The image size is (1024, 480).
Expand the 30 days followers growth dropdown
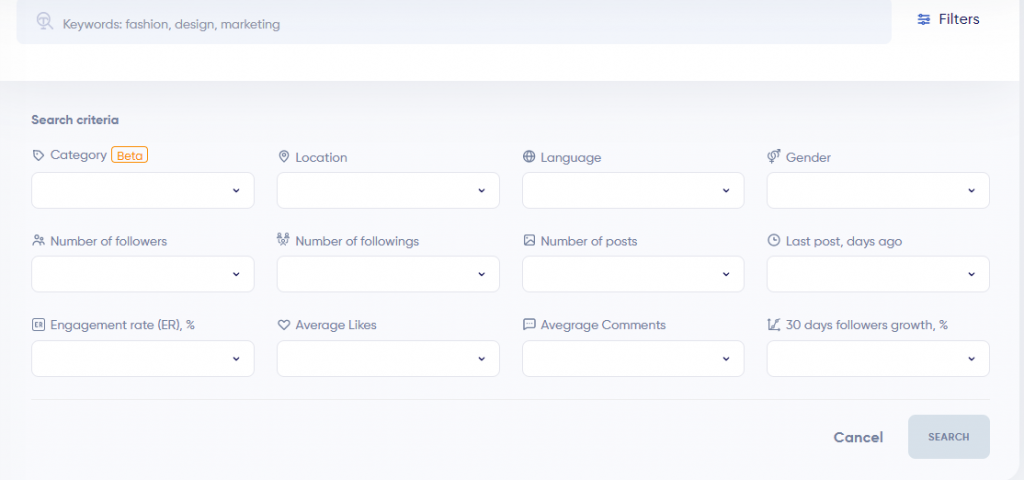(x=878, y=359)
